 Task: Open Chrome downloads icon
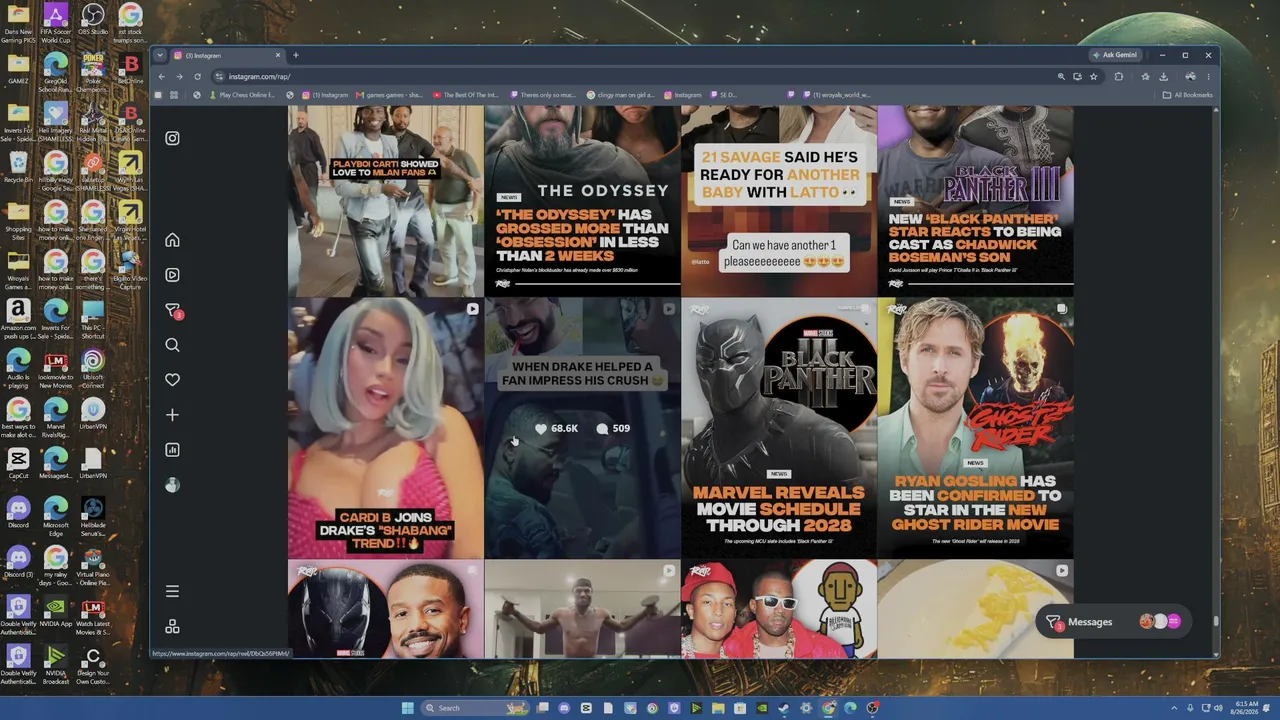click(1163, 77)
